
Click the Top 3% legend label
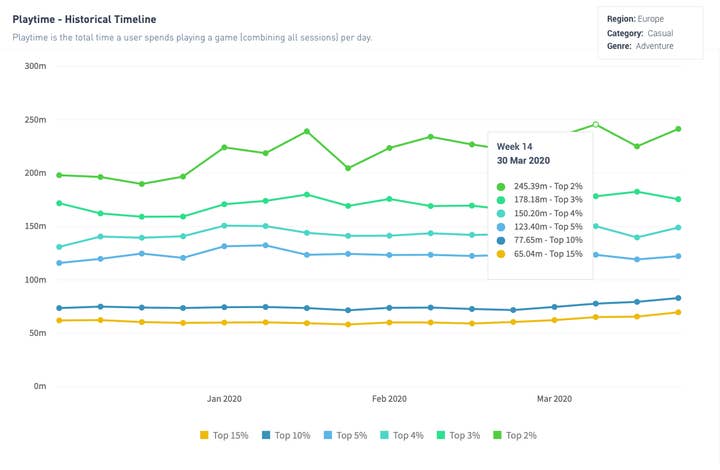pos(465,435)
